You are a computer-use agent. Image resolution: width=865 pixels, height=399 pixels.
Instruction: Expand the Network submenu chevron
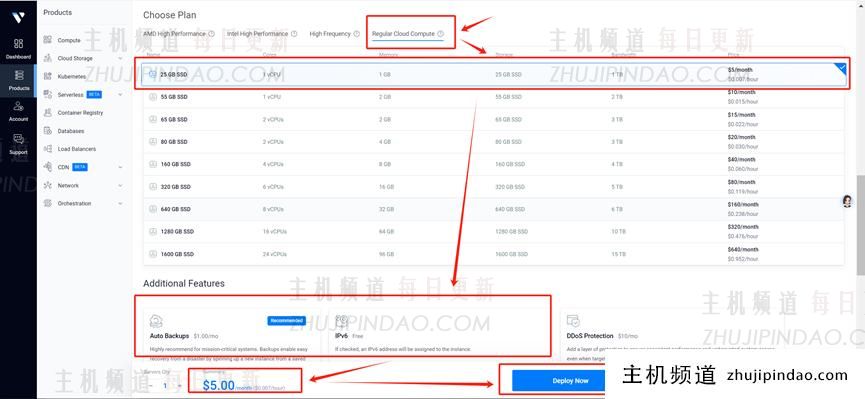120,186
